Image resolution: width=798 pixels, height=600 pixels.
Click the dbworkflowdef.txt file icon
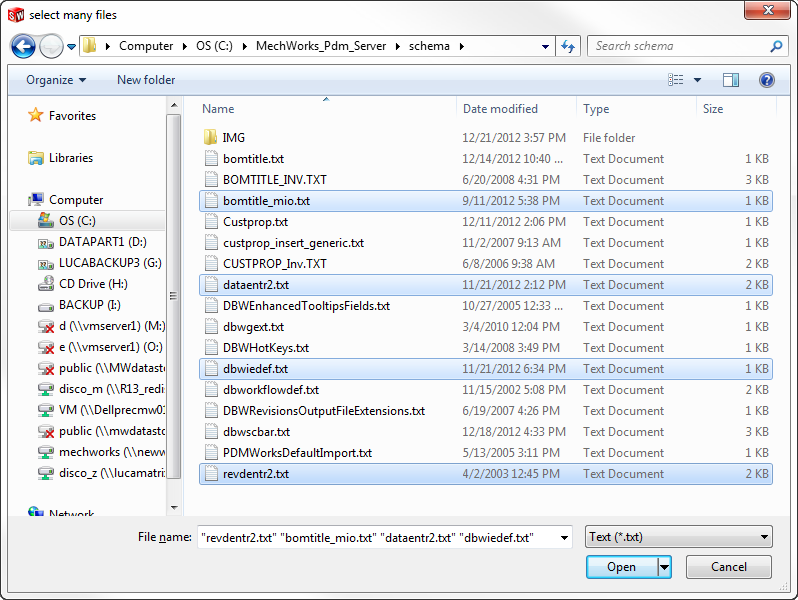(x=211, y=390)
